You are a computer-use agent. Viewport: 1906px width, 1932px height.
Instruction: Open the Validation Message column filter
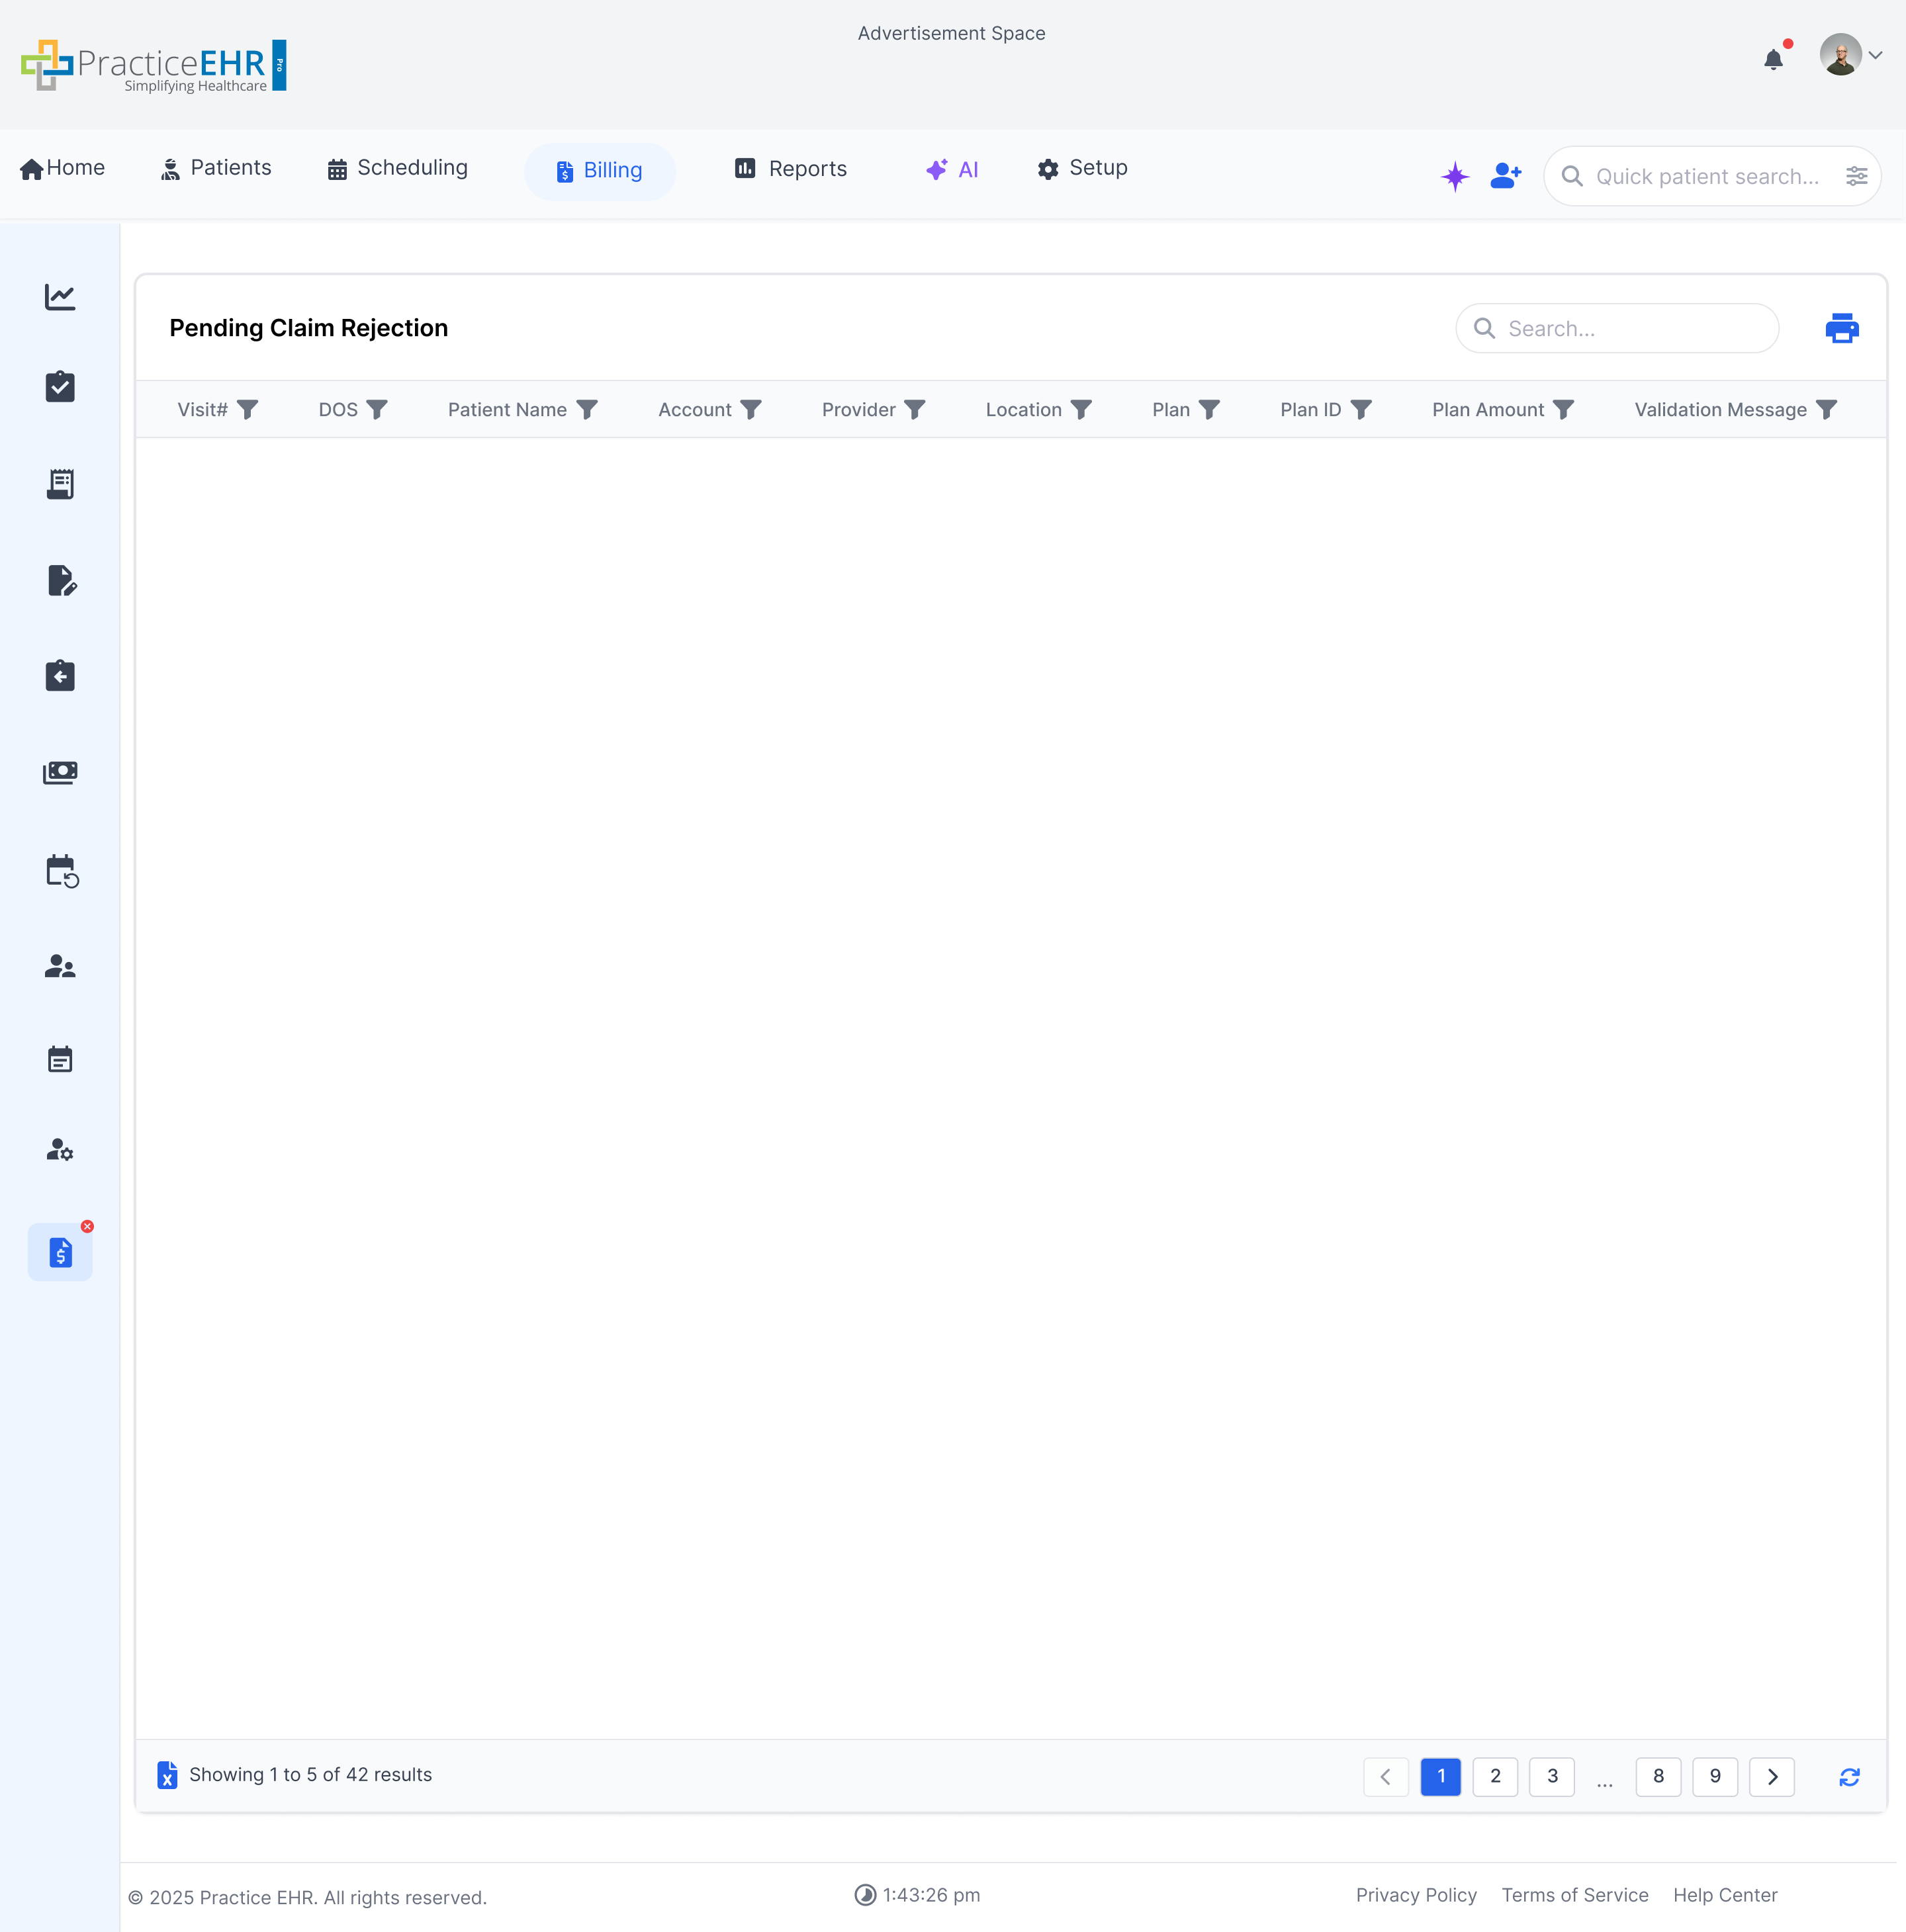[x=1826, y=409]
